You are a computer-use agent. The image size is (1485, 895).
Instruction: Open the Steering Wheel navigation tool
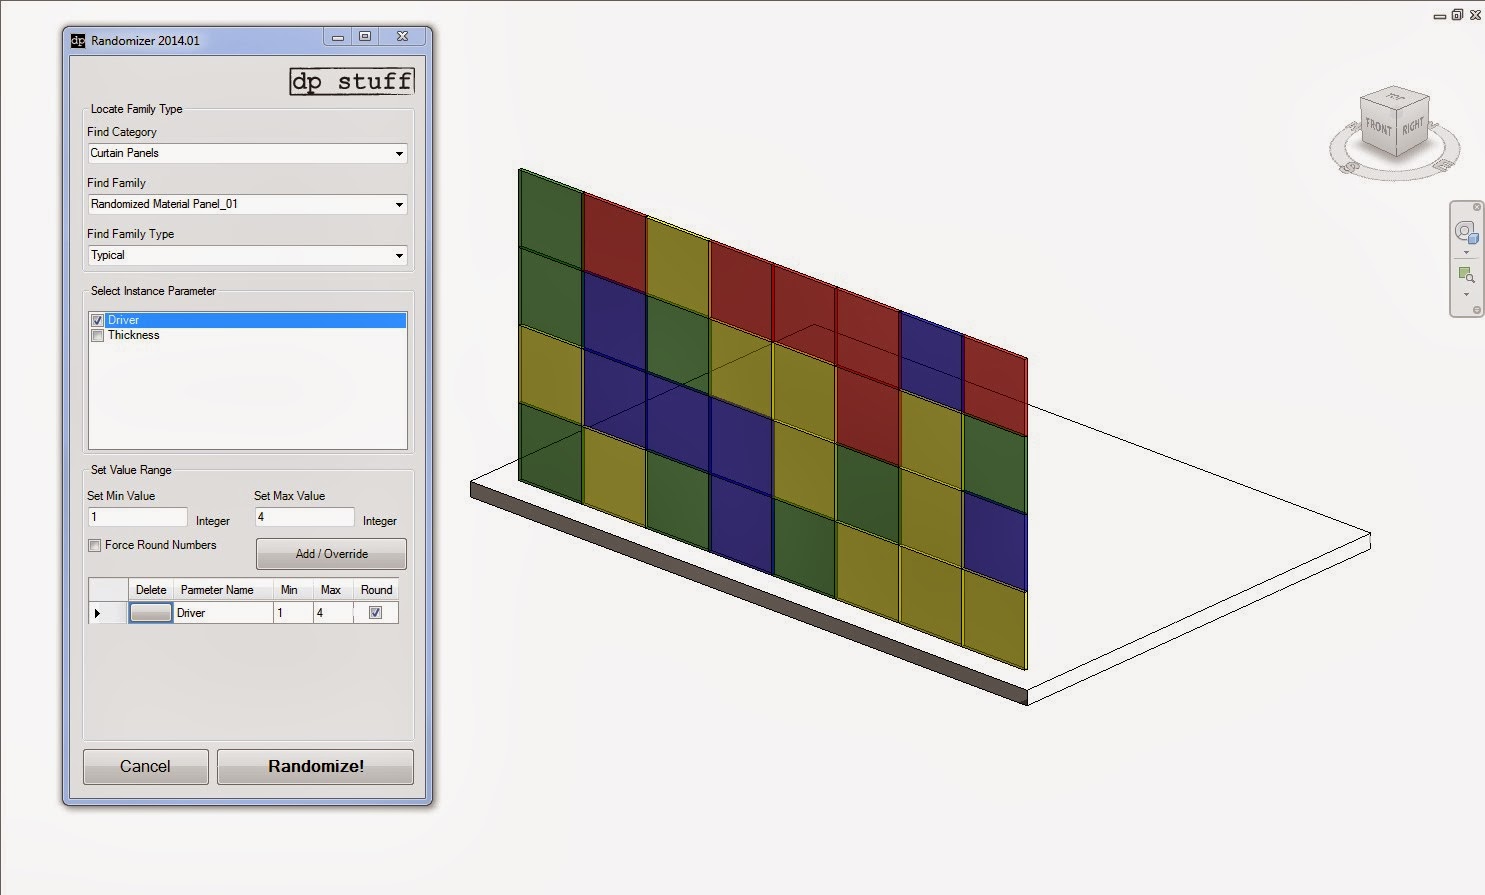(x=1465, y=231)
